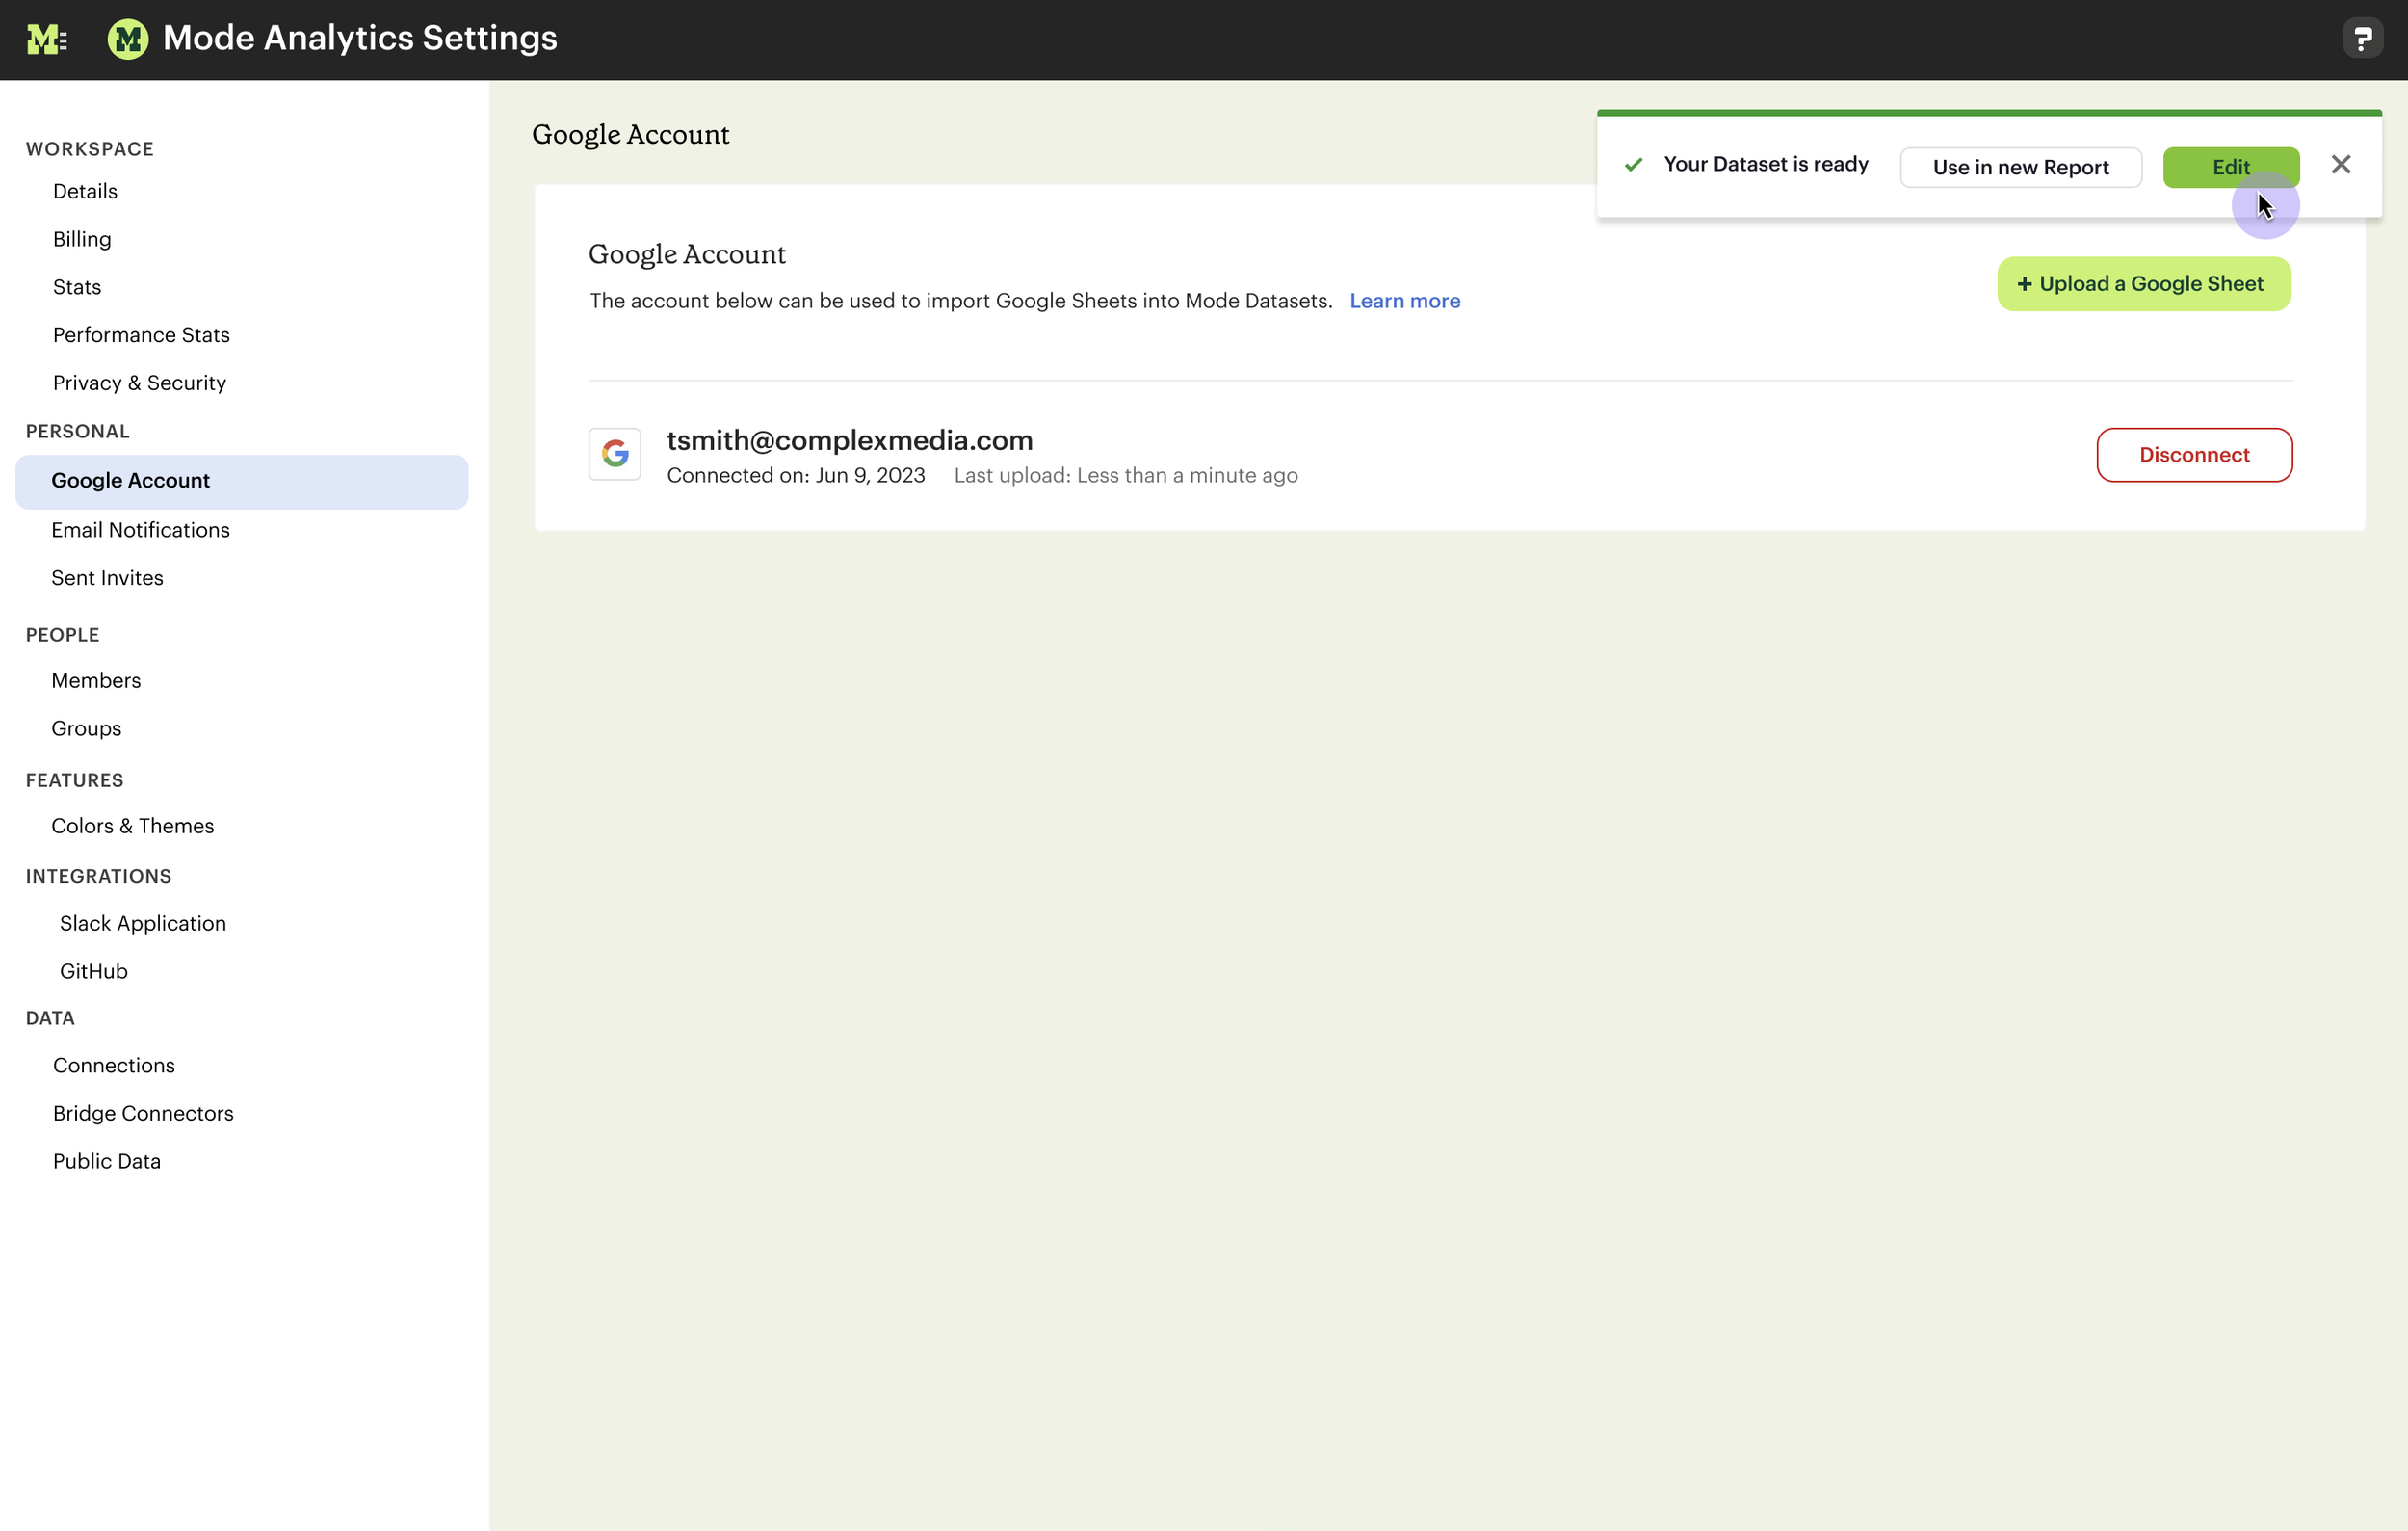Click the Mode logo icon in top-left
The width and height of the screenshot is (2408, 1531).
coord(46,39)
